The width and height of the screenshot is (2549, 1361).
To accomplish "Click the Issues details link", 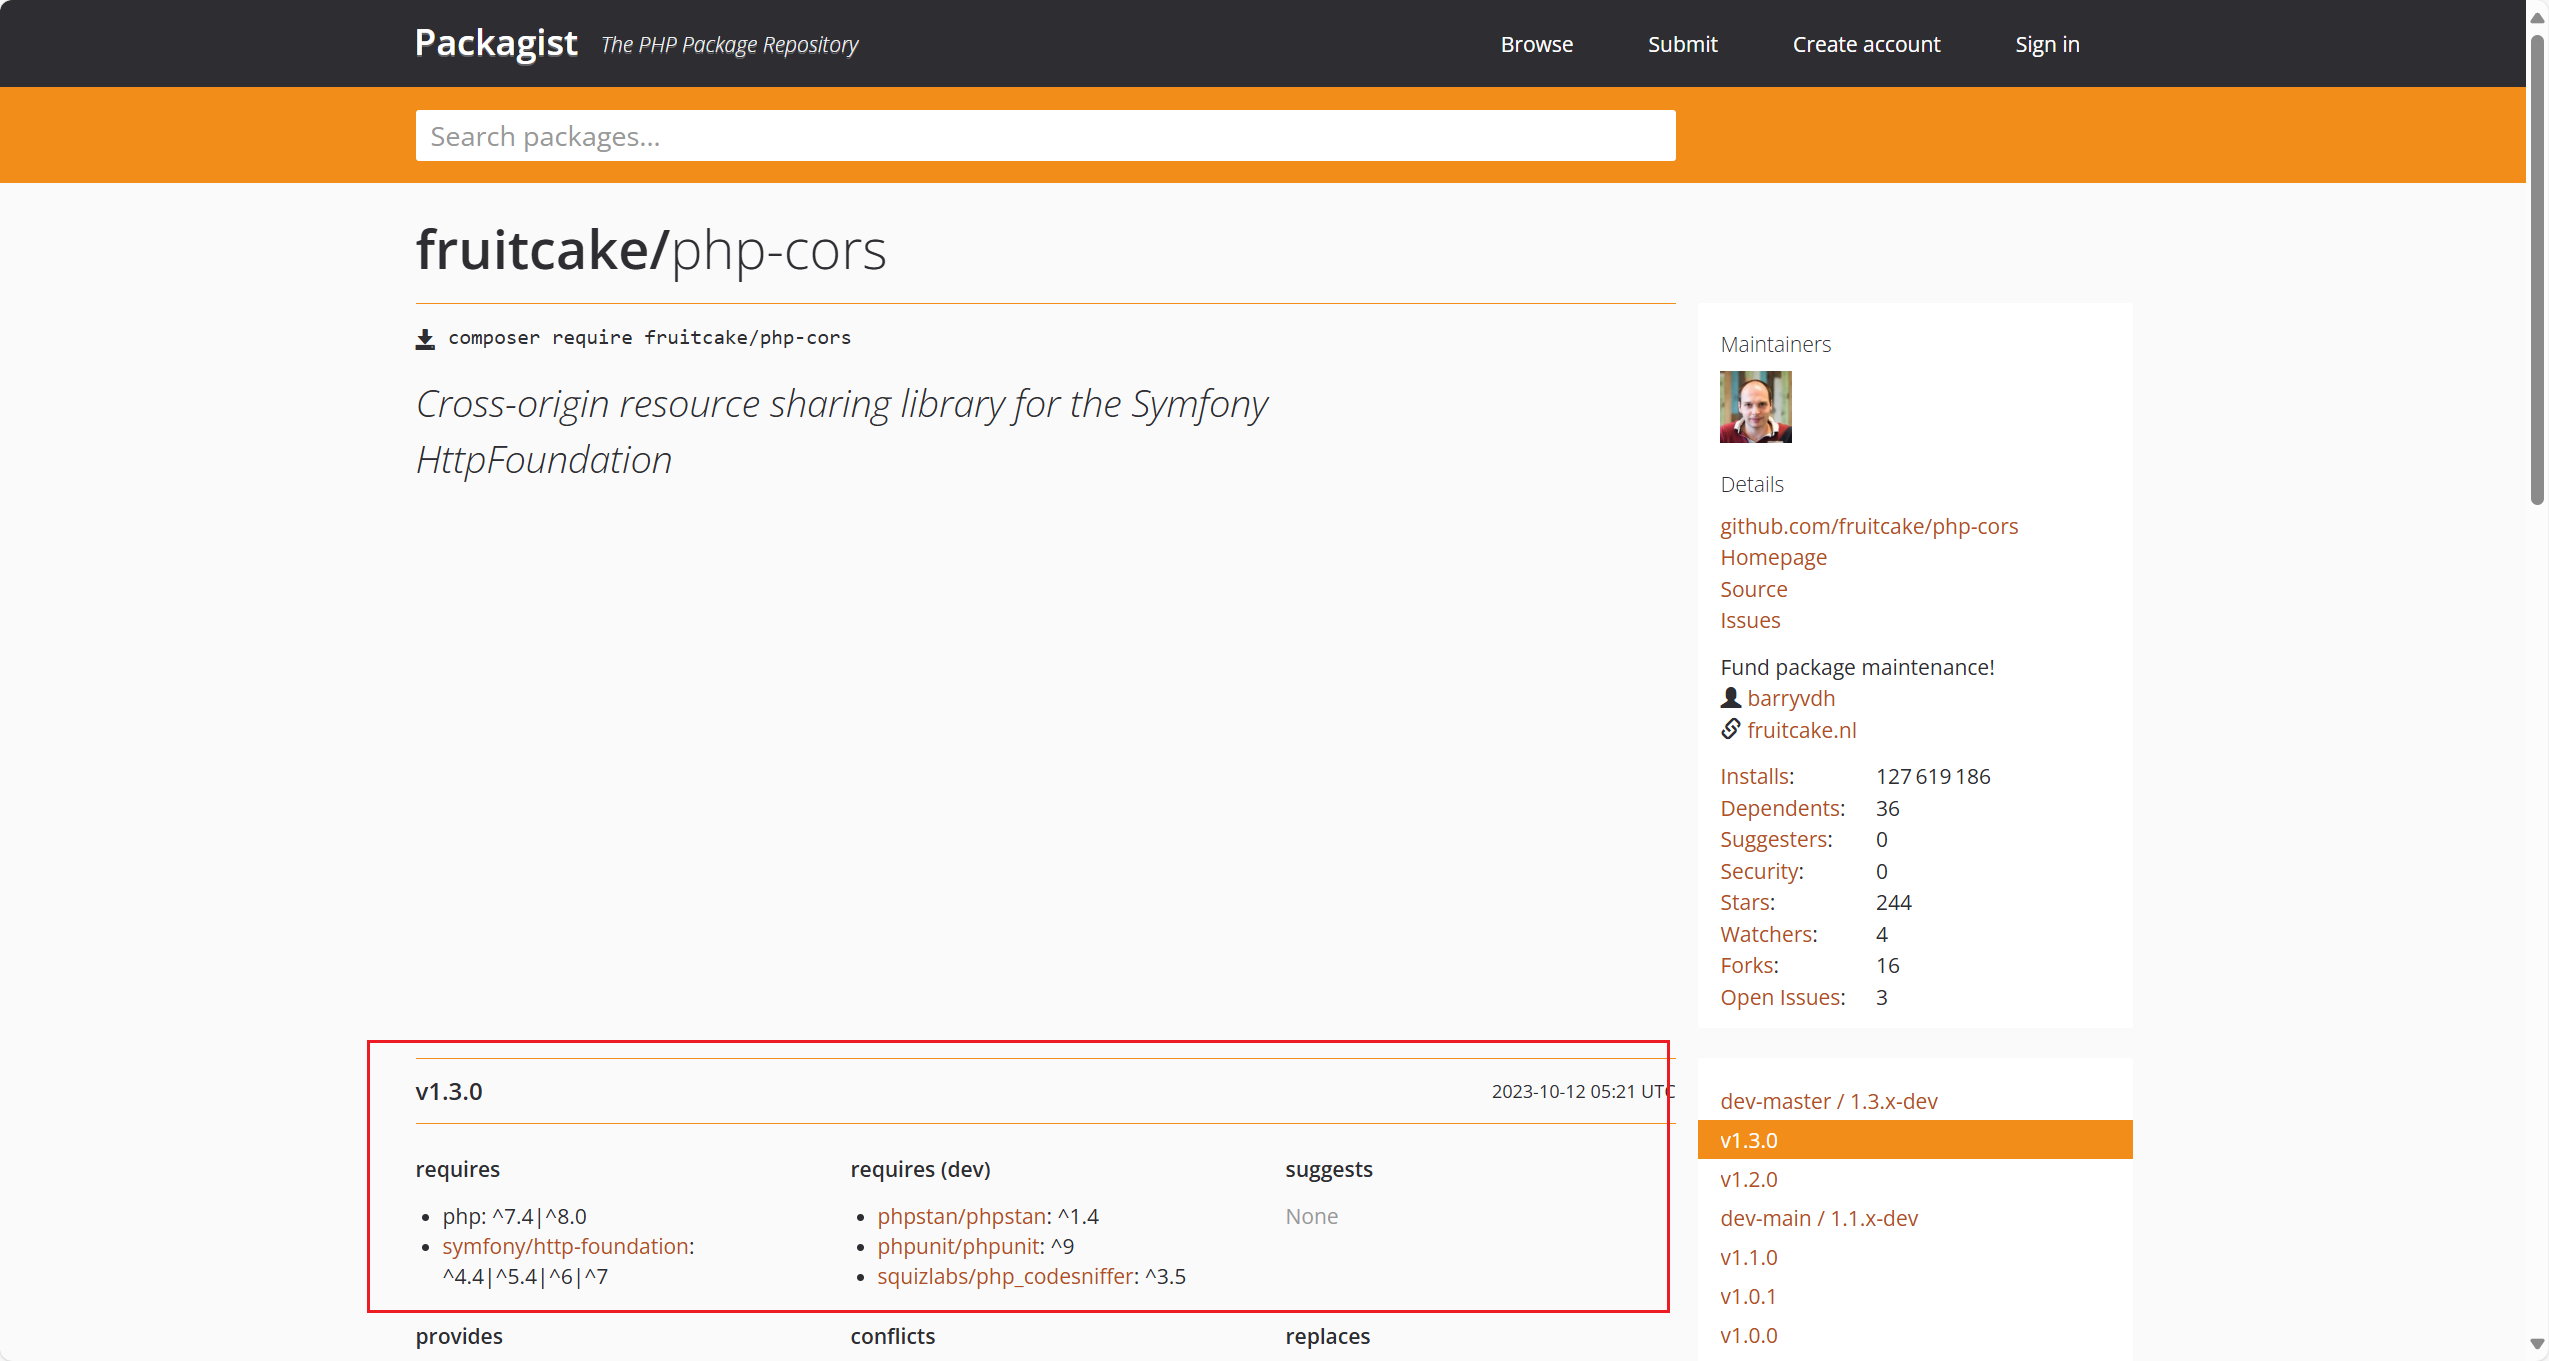I will click(x=1750, y=620).
